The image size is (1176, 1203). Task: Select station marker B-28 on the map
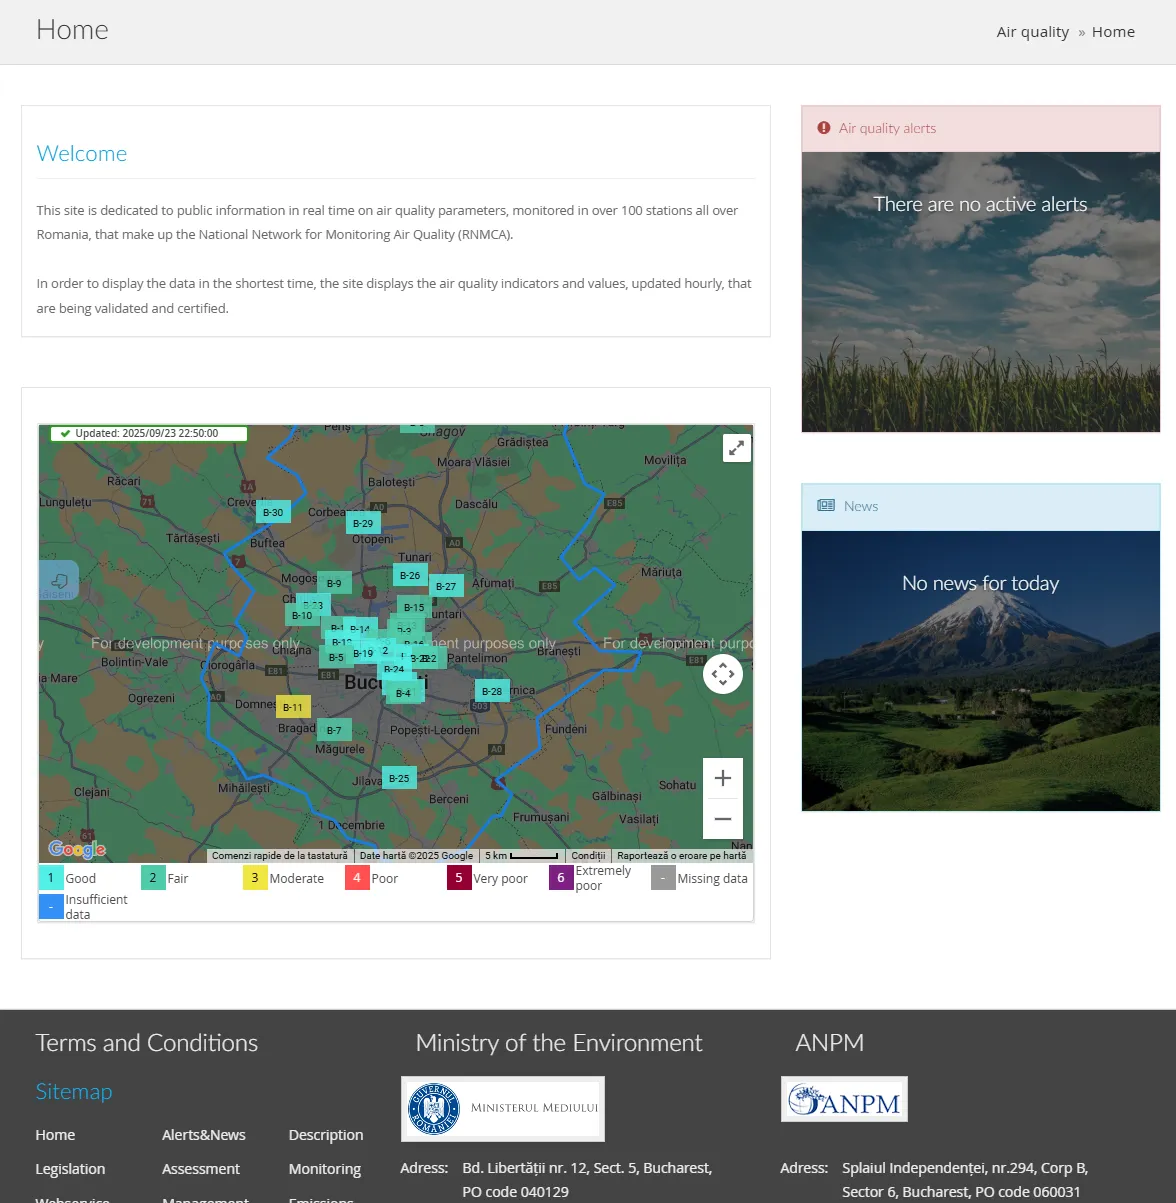pyautogui.click(x=492, y=691)
